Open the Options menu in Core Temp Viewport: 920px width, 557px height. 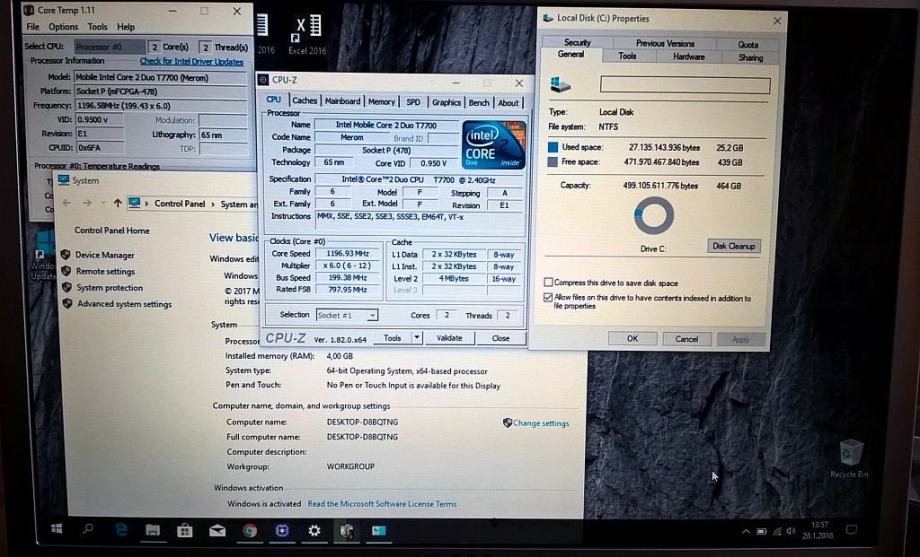[x=63, y=27]
